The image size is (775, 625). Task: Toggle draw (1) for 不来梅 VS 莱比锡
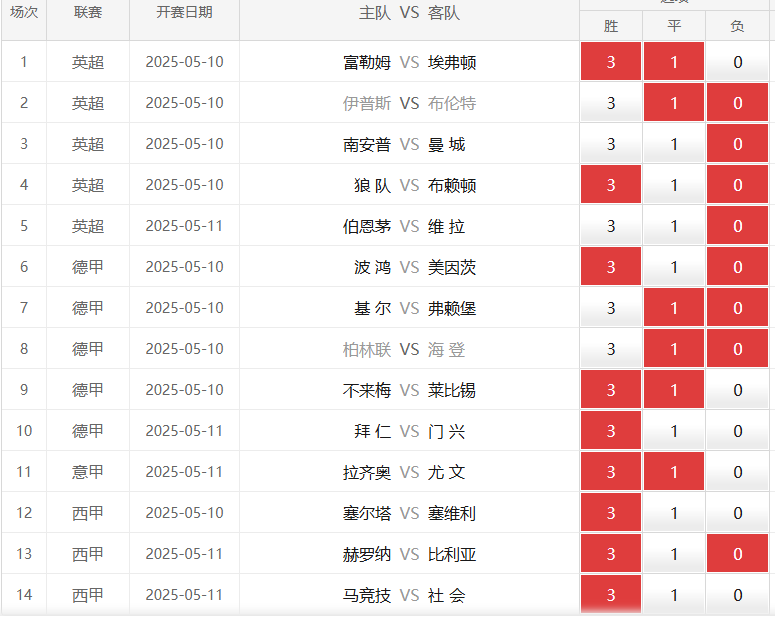tap(674, 389)
